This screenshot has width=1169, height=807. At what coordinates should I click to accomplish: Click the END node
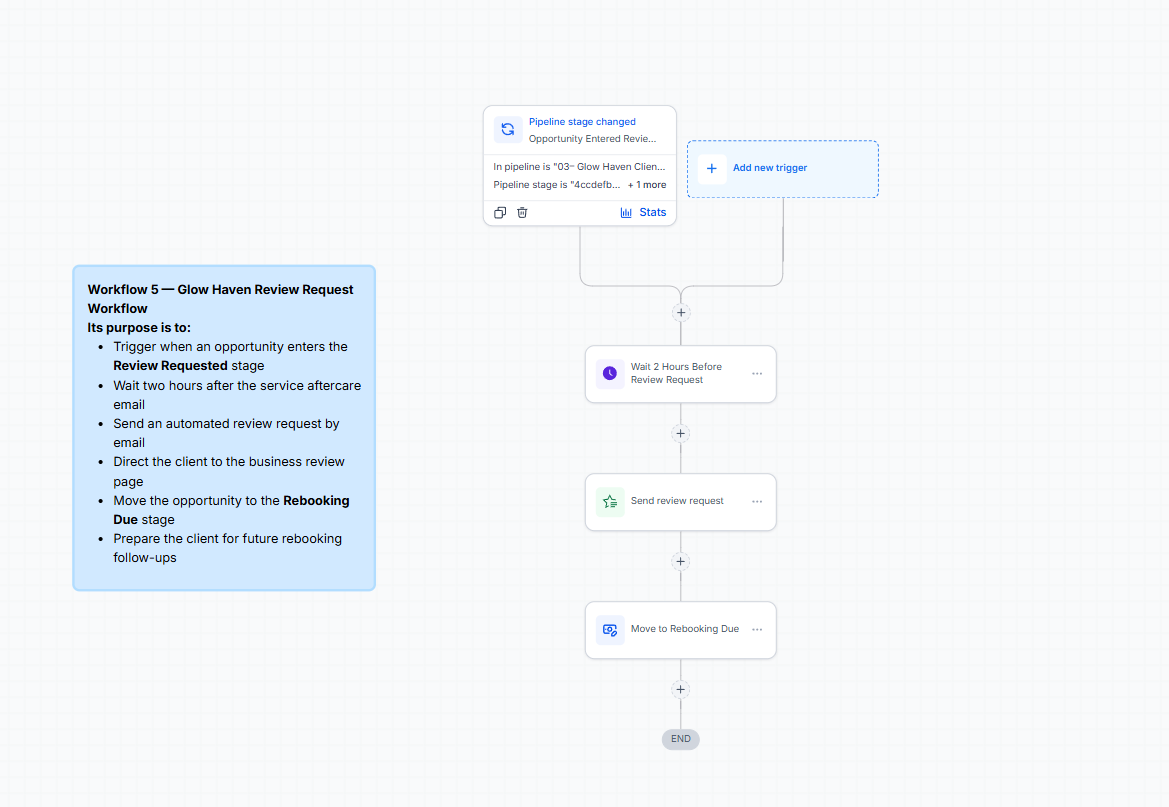[681, 739]
